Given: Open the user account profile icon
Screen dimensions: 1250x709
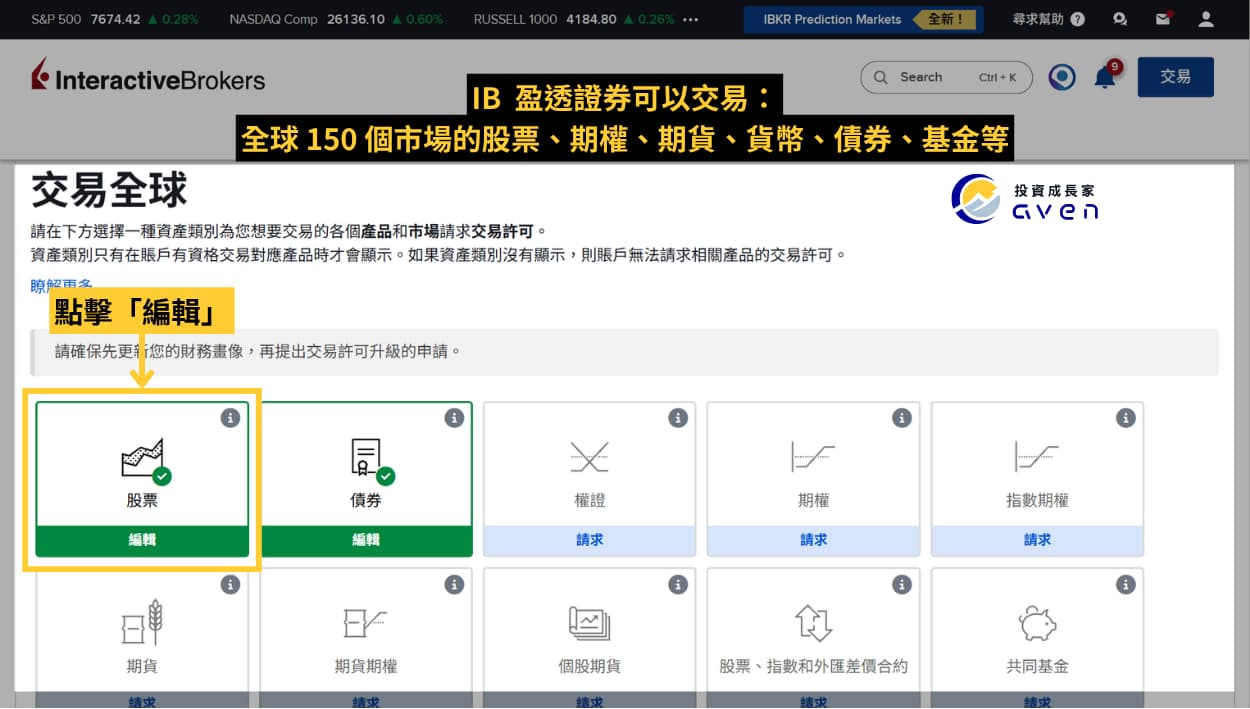Looking at the screenshot, I should coord(1206,18).
